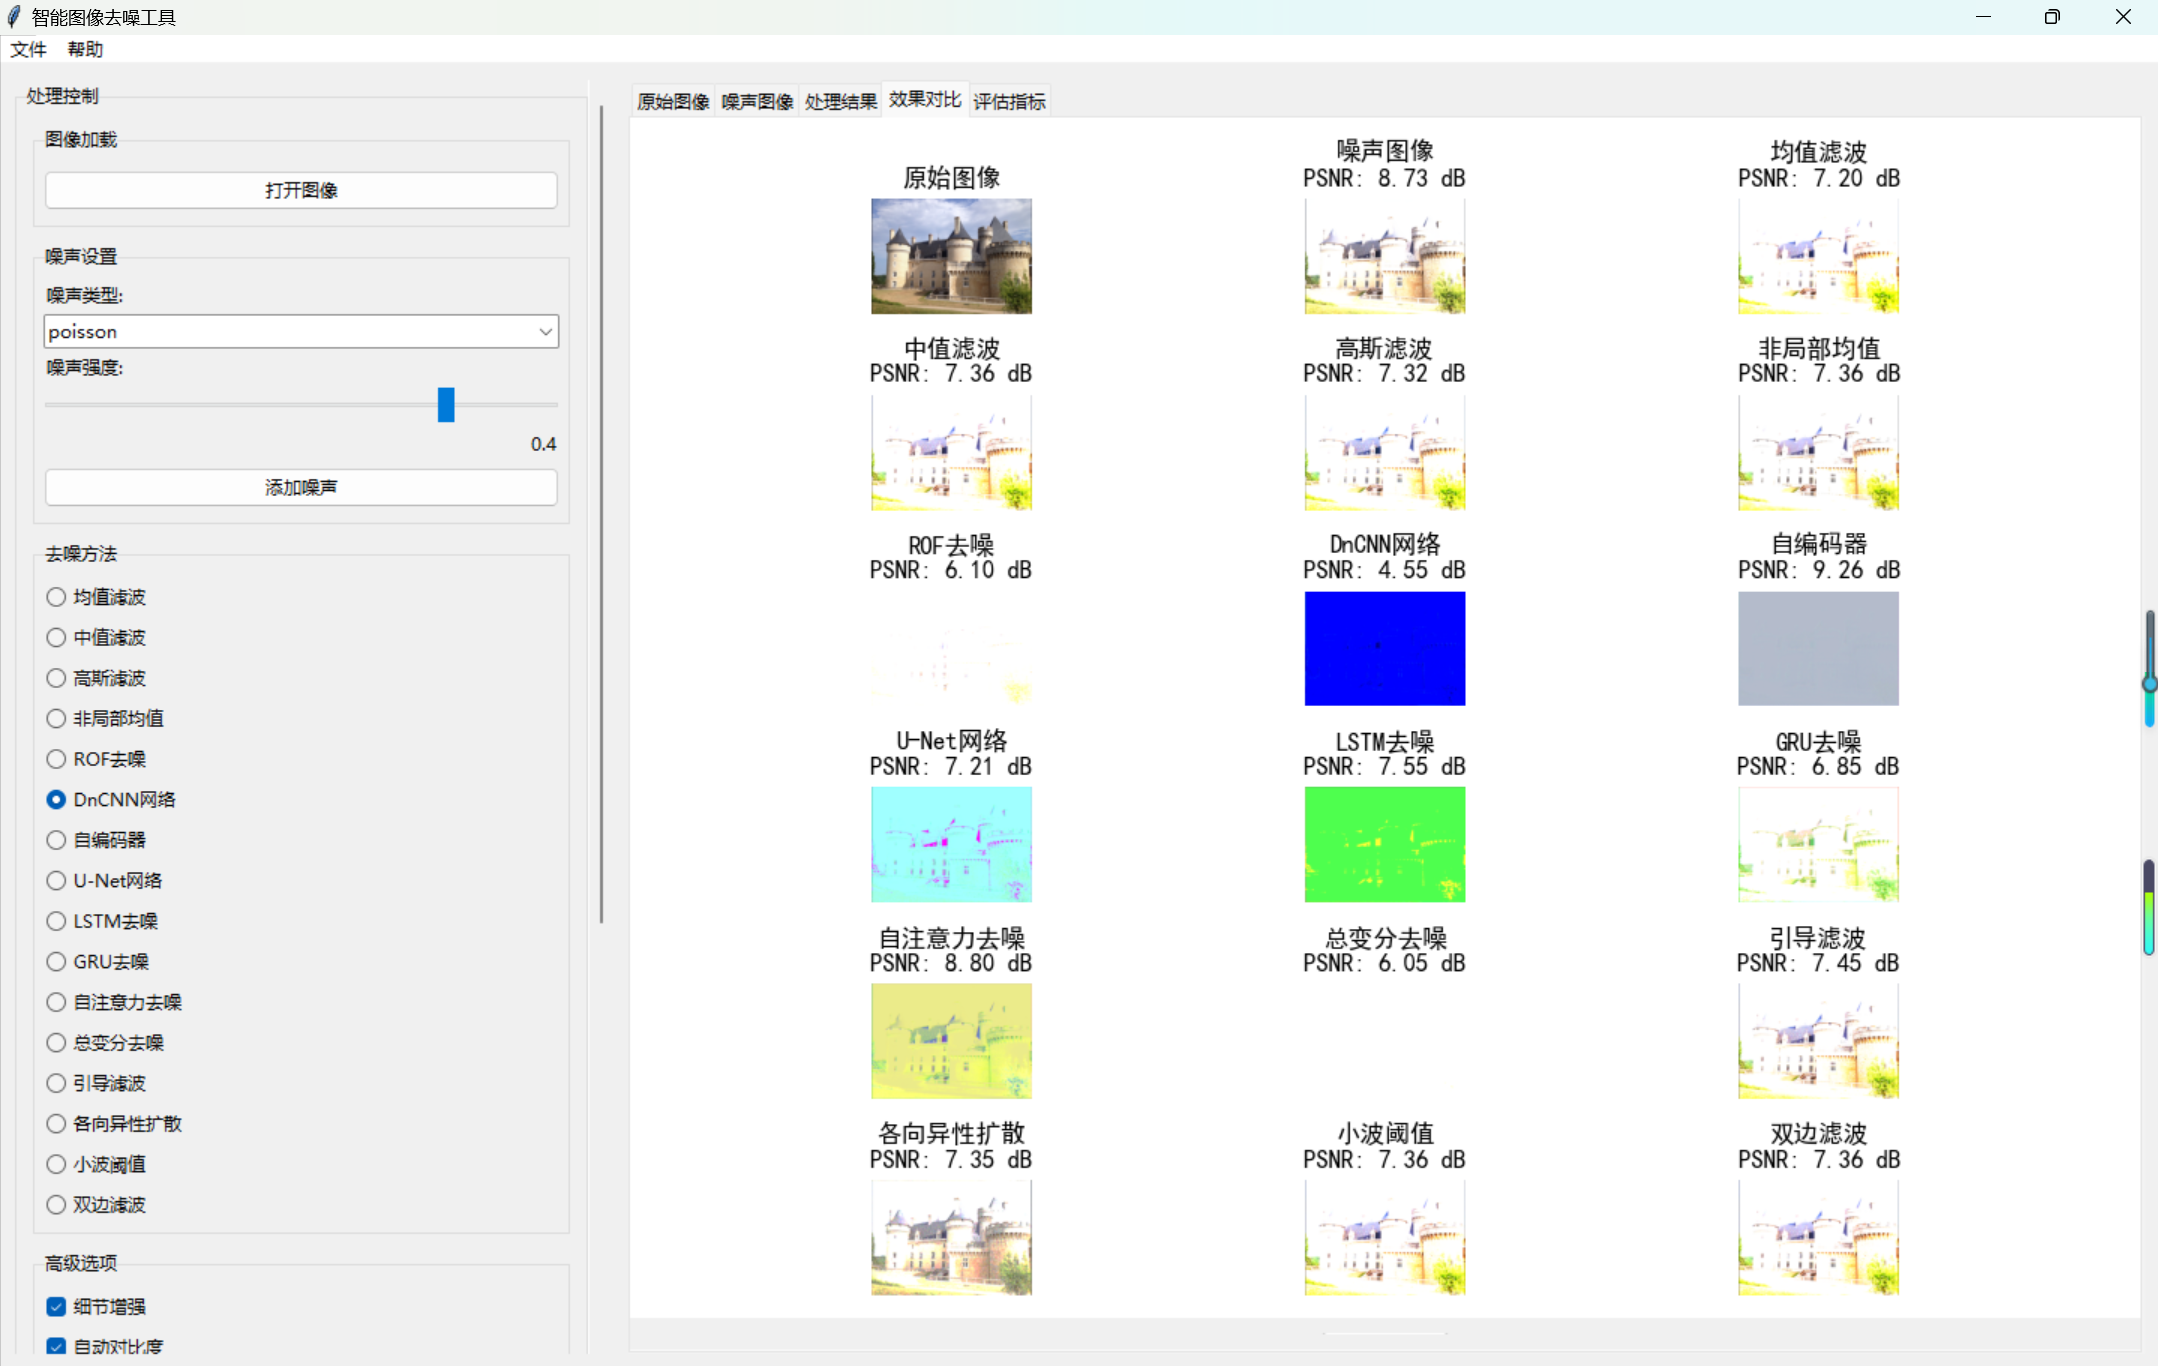2158x1366 pixels.
Task: Click the 各向异性扩散 result thumbnail
Action: pyautogui.click(x=951, y=1237)
